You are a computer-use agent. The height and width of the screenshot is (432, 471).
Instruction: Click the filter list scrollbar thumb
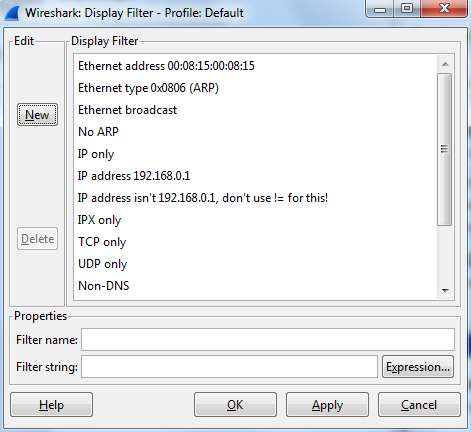(x=444, y=149)
